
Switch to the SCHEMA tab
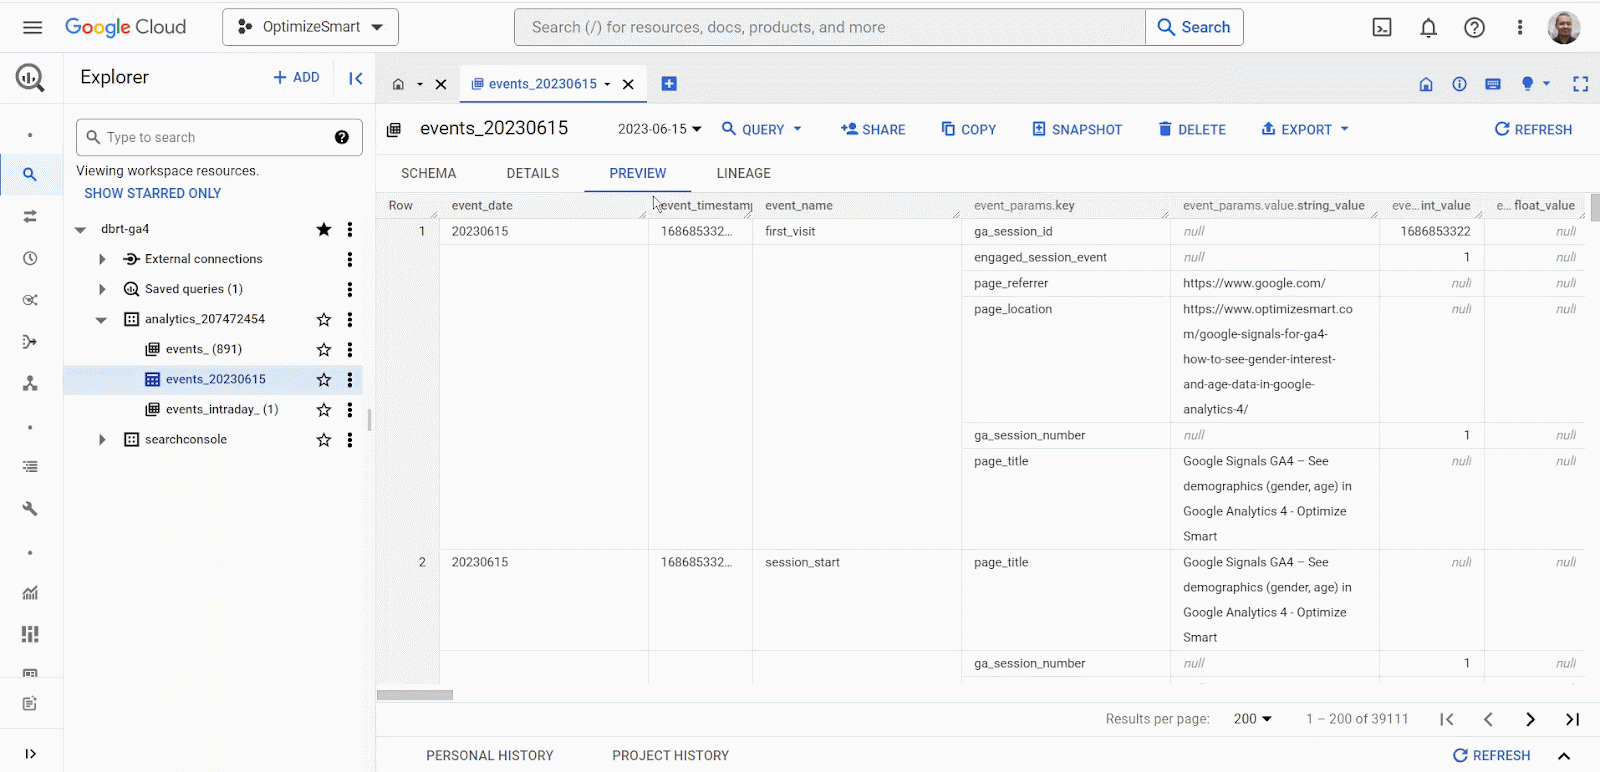(428, 173)
